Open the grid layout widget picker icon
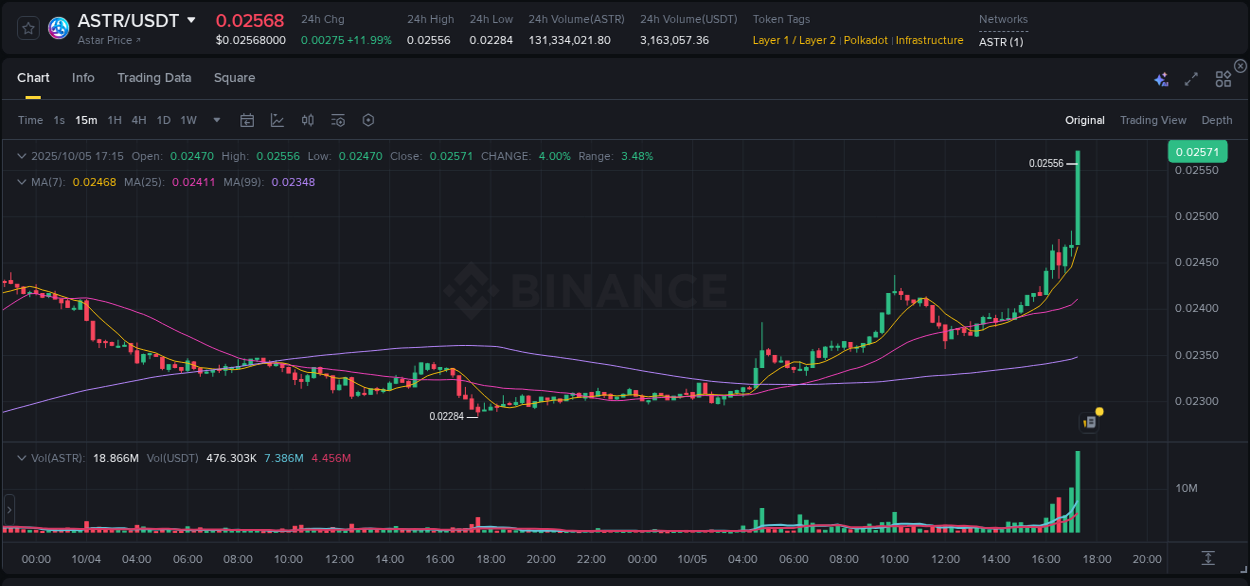Screen dimensions: 1250x586 (1223, 79)
